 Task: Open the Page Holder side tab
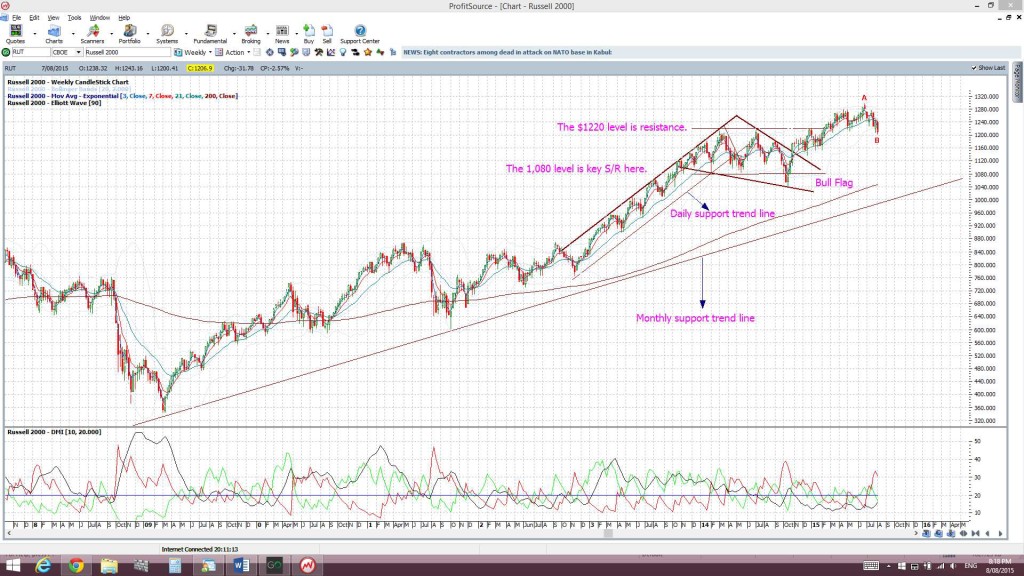click(x=1017, y=82)
